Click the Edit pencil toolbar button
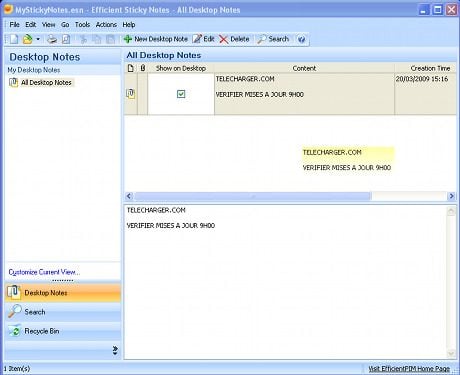This screenshot has width=460, height=375. coord(204,39)
